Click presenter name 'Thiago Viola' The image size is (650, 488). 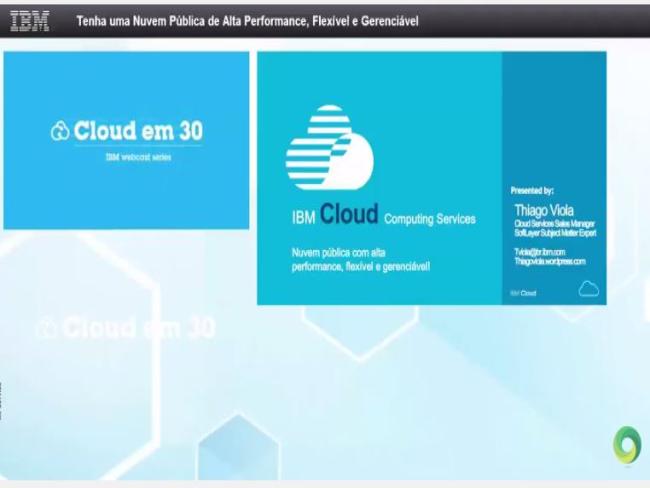coord(544,210)
